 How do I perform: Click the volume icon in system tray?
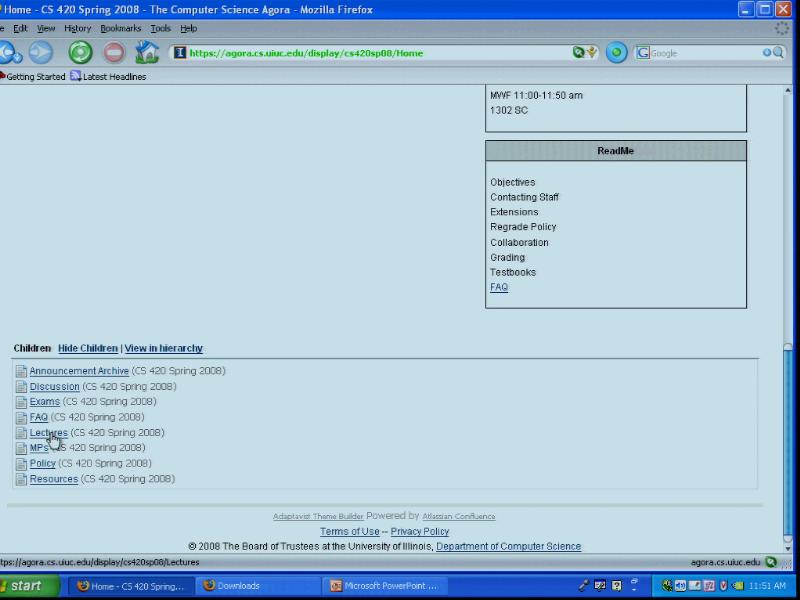(681, 586)
